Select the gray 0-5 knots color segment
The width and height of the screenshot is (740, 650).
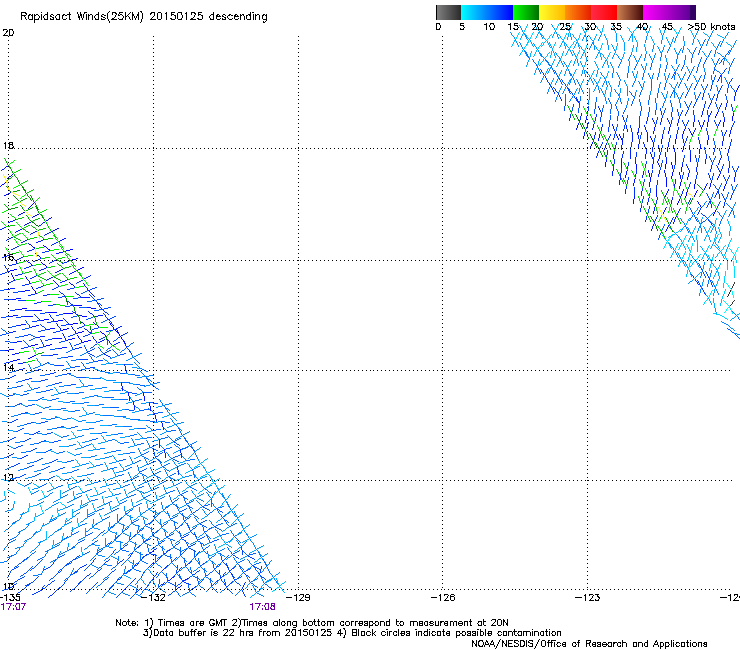coord(448,12)
